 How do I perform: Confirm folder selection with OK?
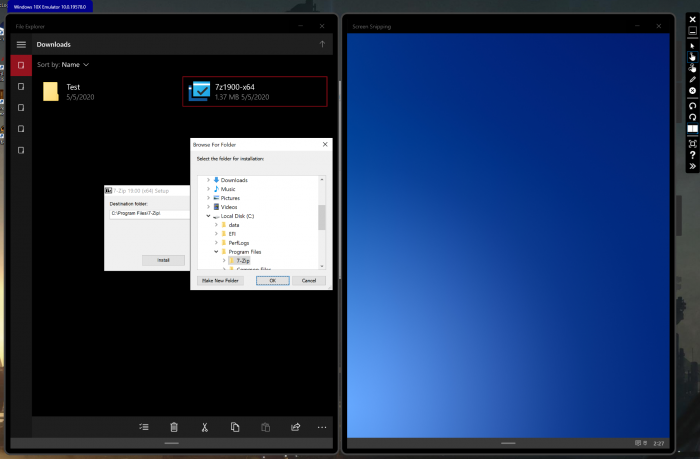(x=273, y=280)
